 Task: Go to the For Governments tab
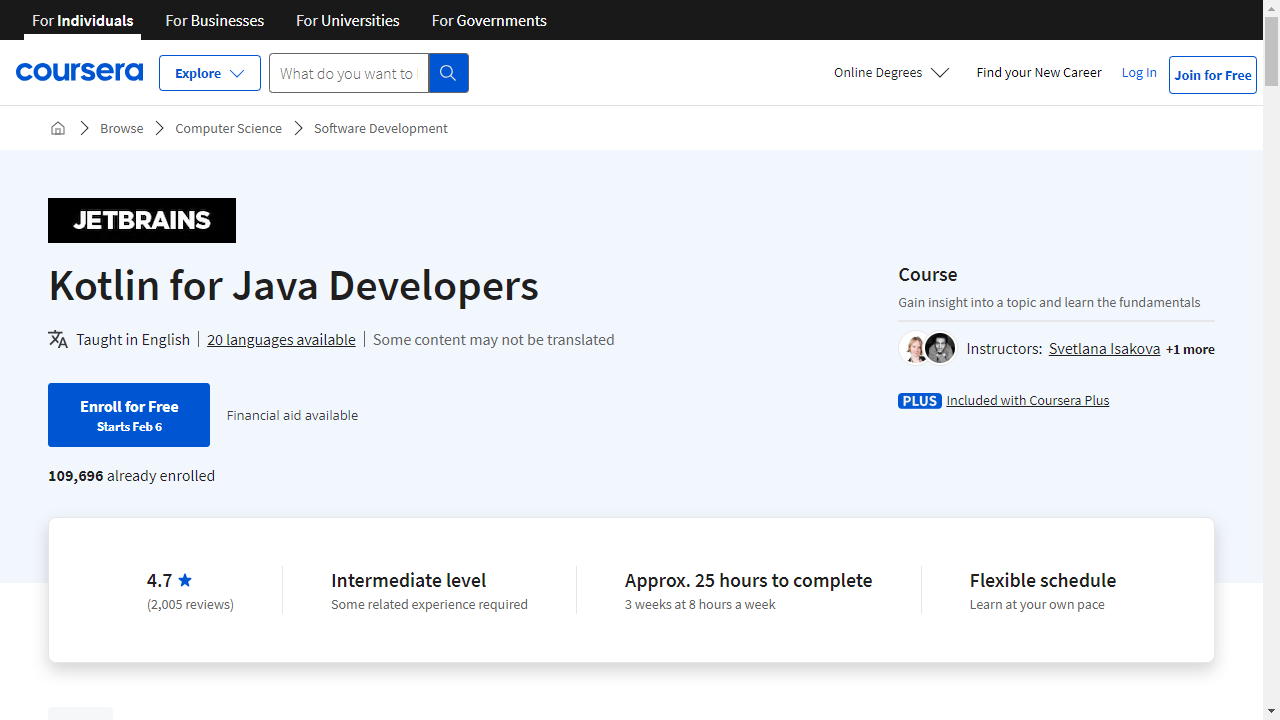tap(489, 20)
